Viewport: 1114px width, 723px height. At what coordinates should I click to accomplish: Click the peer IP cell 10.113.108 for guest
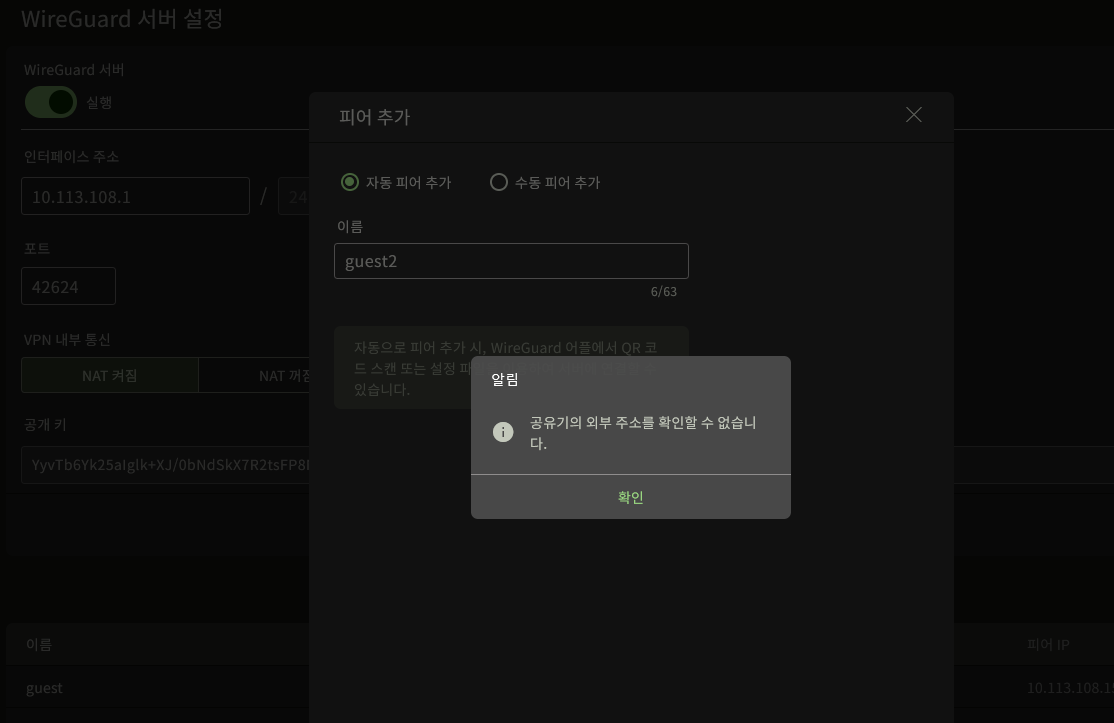[1070, 687]
